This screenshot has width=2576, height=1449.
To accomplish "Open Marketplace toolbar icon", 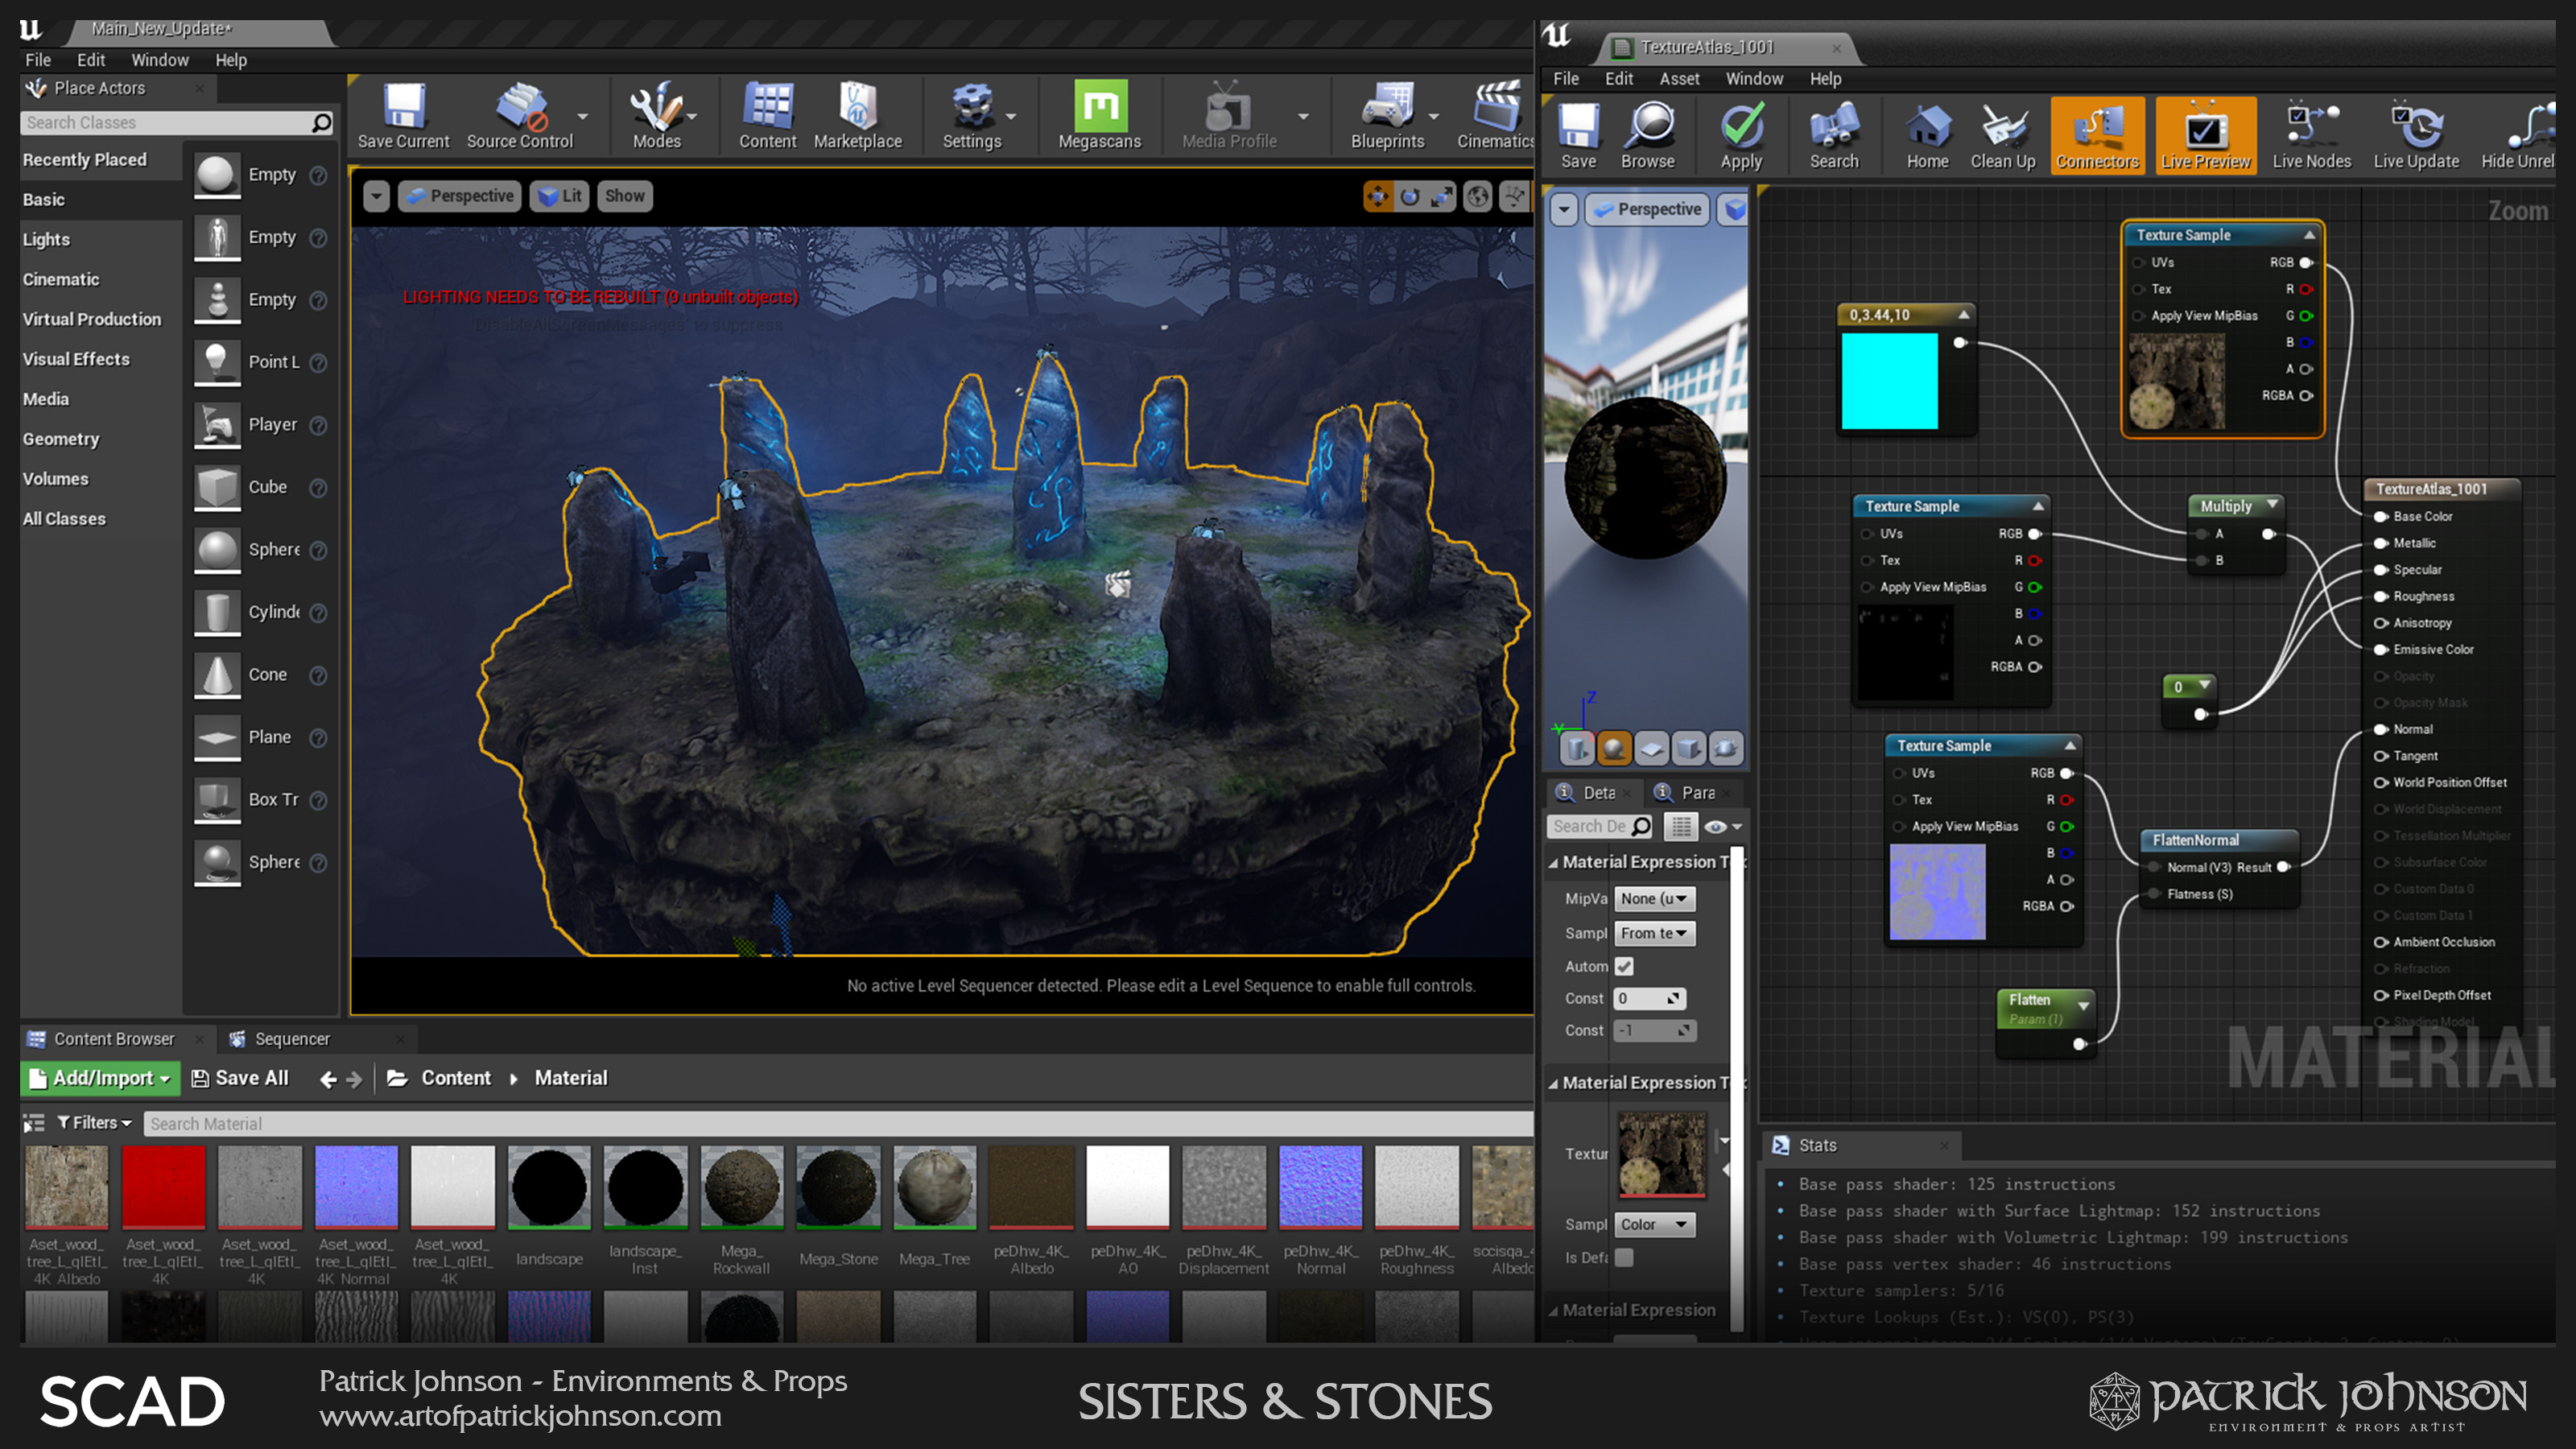I will pyautogui.click(x=857, y=115).
